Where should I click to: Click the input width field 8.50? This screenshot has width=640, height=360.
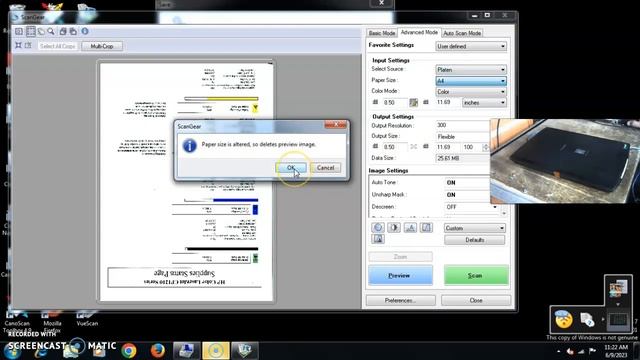coord(394,103)
